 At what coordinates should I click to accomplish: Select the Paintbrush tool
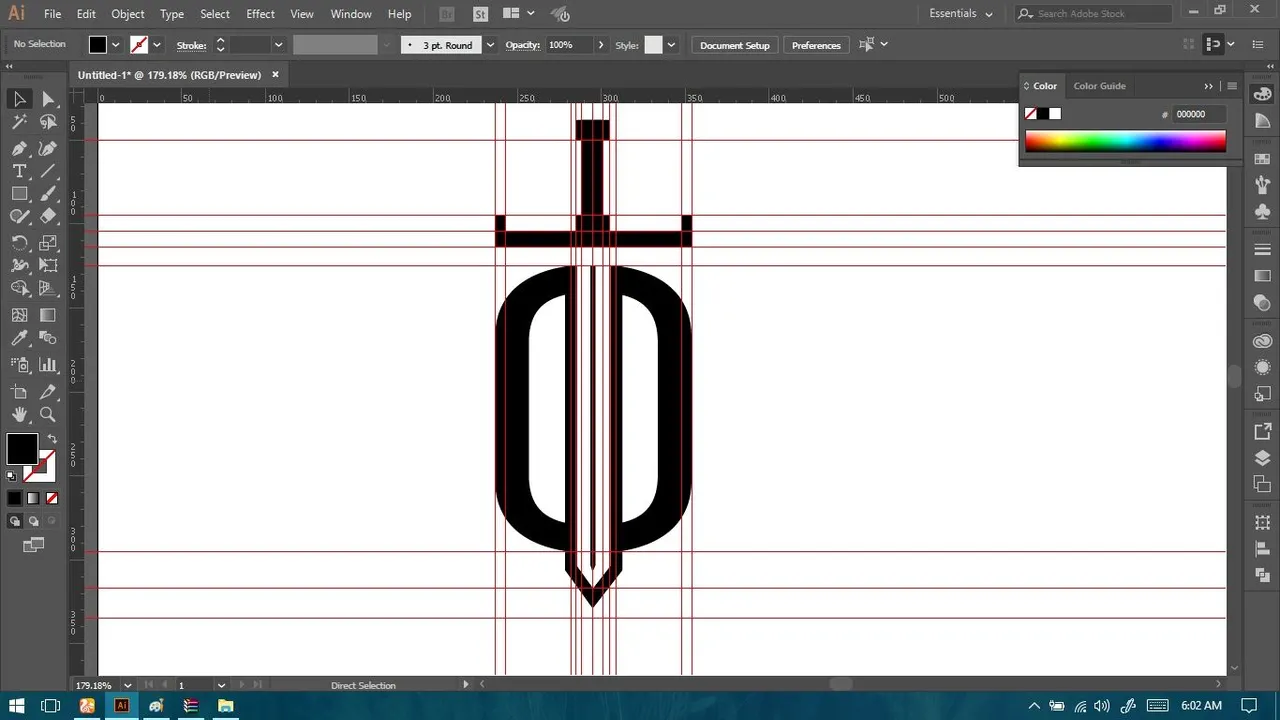pos(48,194)
